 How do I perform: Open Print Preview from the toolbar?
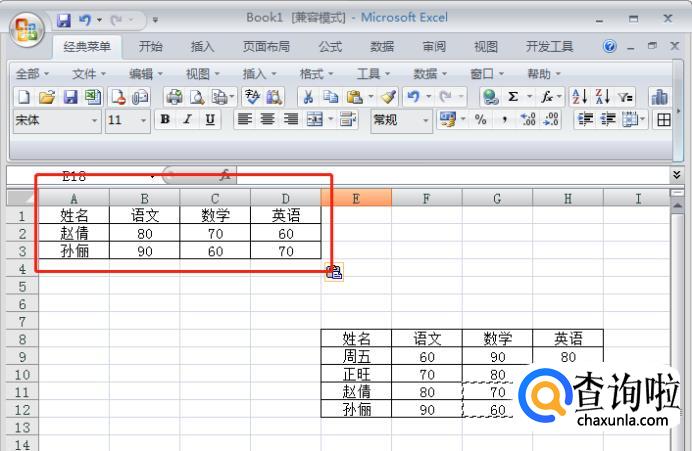pyautogui.click(x=197, y=97)
